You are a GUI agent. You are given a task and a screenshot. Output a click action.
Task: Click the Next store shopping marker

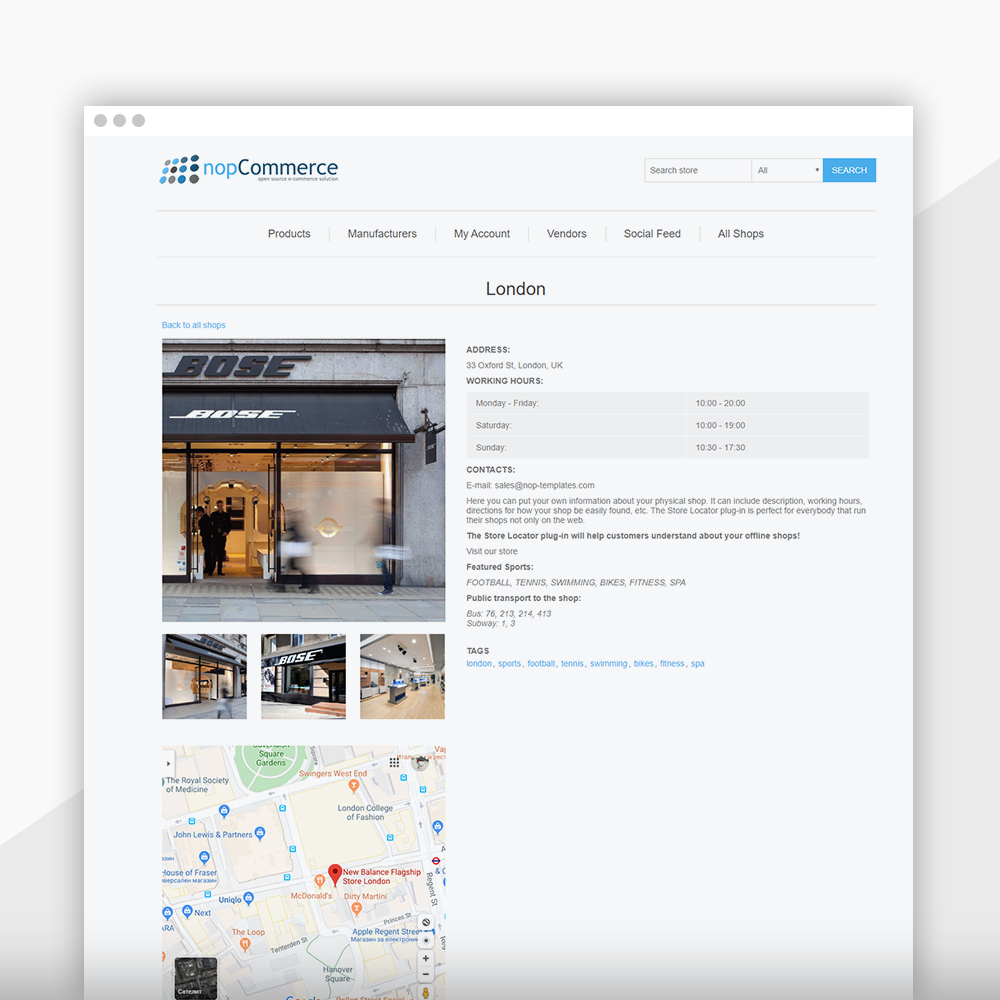pyautogui.click(x=188, y=911)
